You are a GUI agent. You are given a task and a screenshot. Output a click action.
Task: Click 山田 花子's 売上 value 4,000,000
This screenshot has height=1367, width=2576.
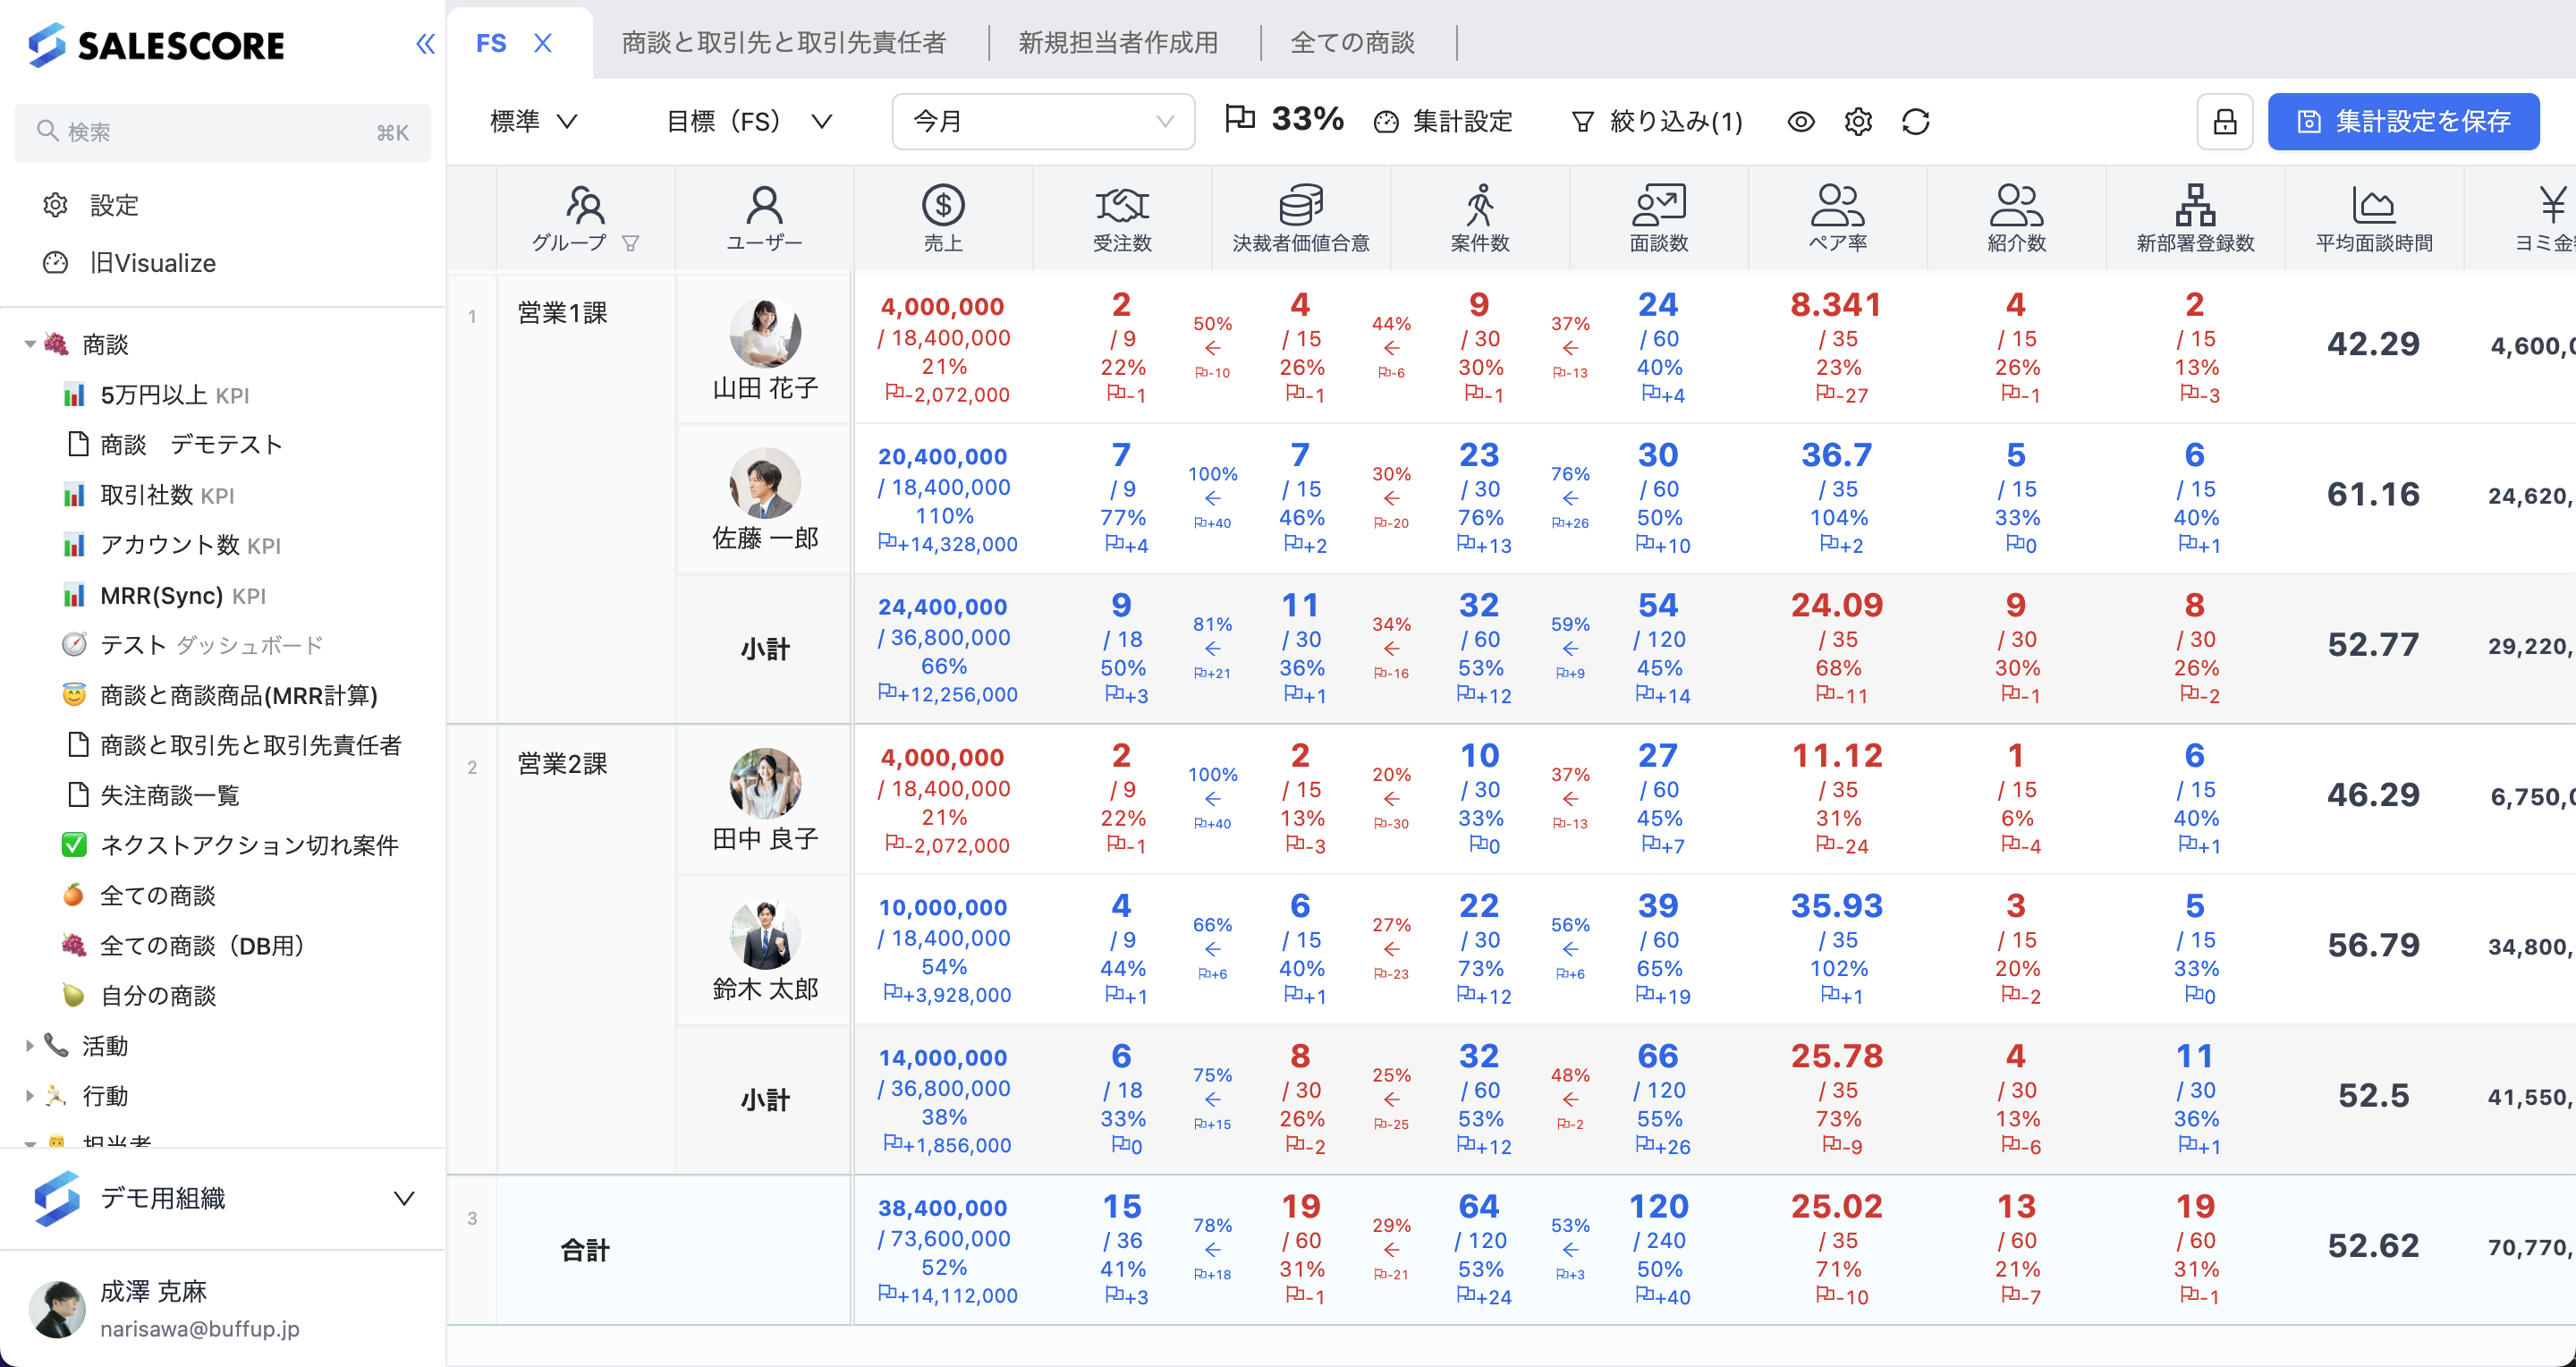[x=942, y=307]
